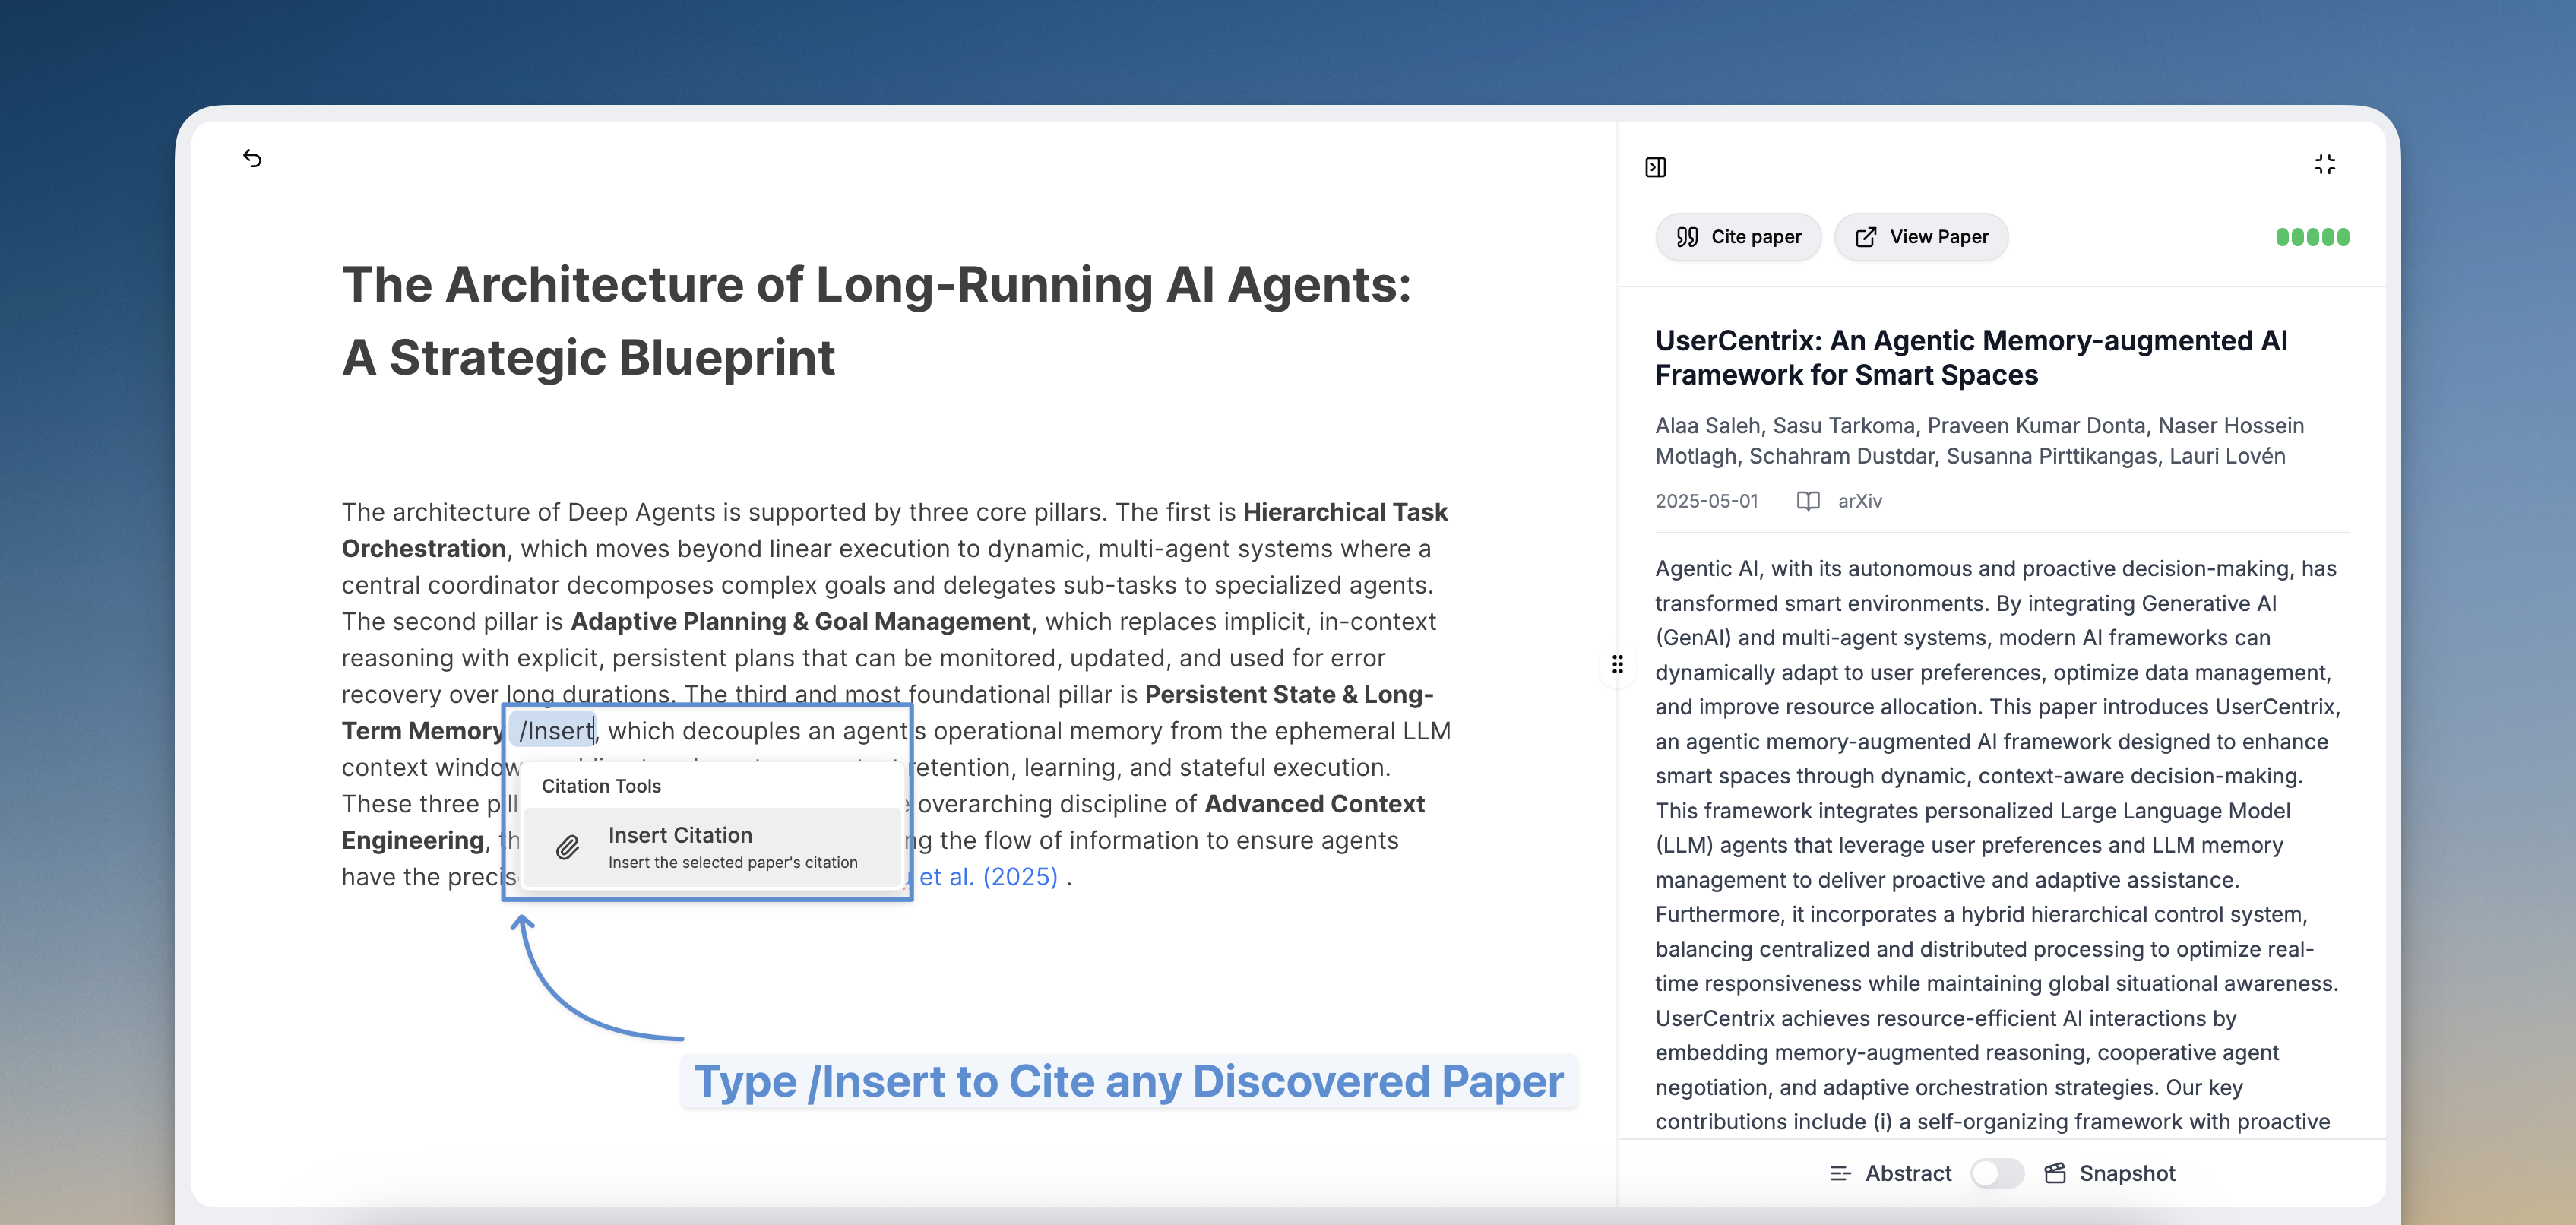
Task: Click the green relevance rating dots
Action: [2313, 237]
